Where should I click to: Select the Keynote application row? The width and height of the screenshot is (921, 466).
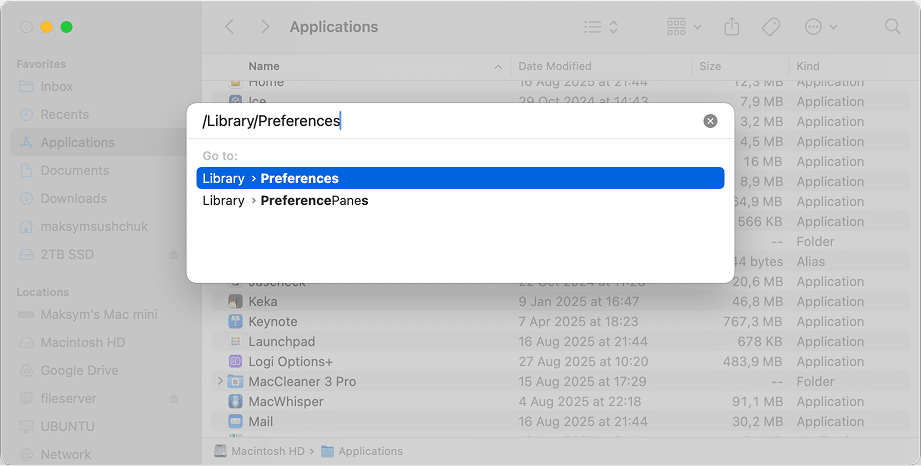560,321
